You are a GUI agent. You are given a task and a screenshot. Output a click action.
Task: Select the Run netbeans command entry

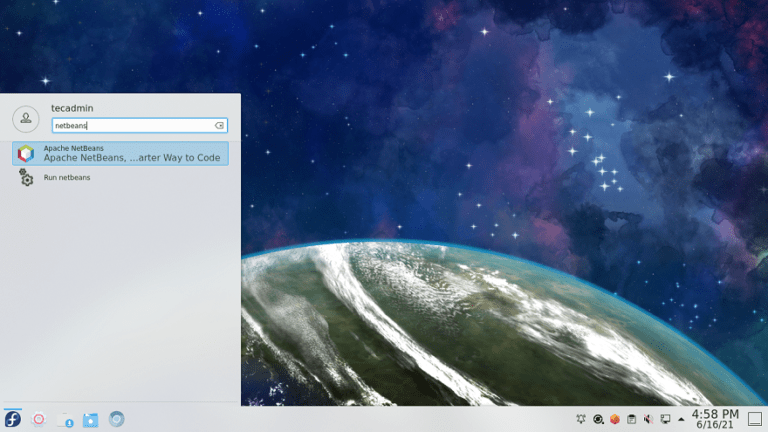(x=67, y=178)
